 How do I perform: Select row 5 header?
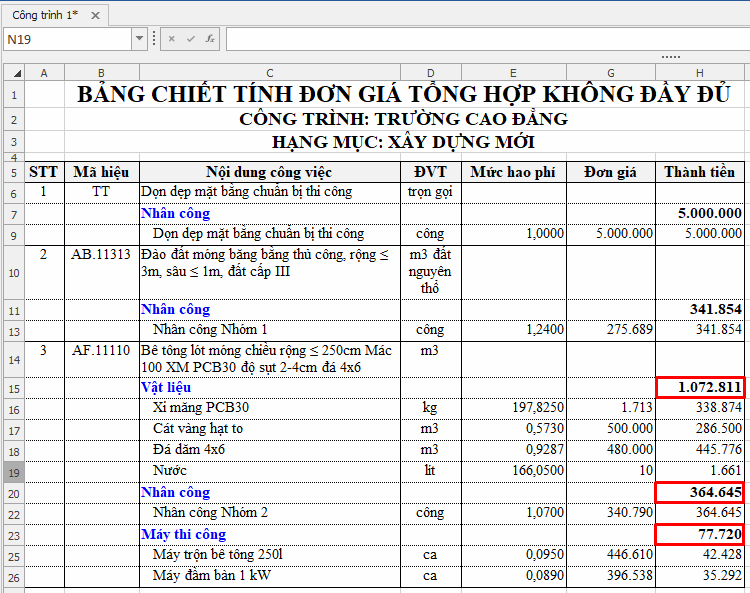tap(14, 173)
